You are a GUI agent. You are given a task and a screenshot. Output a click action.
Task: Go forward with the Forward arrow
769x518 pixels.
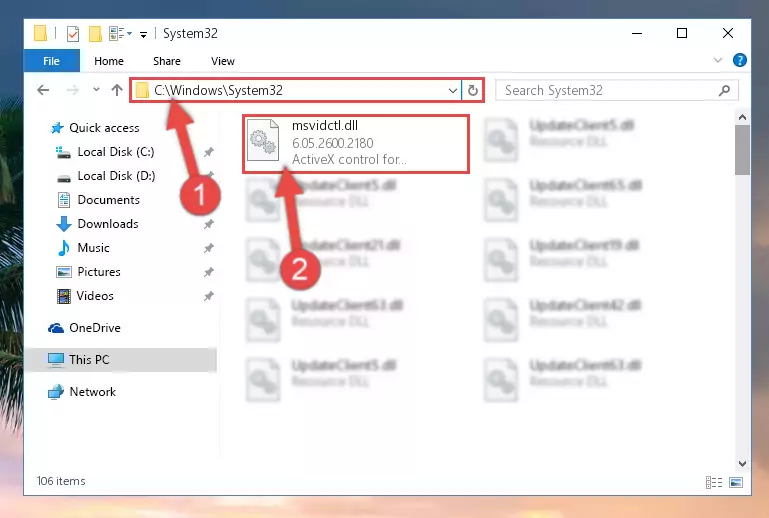tap(73, 90)
